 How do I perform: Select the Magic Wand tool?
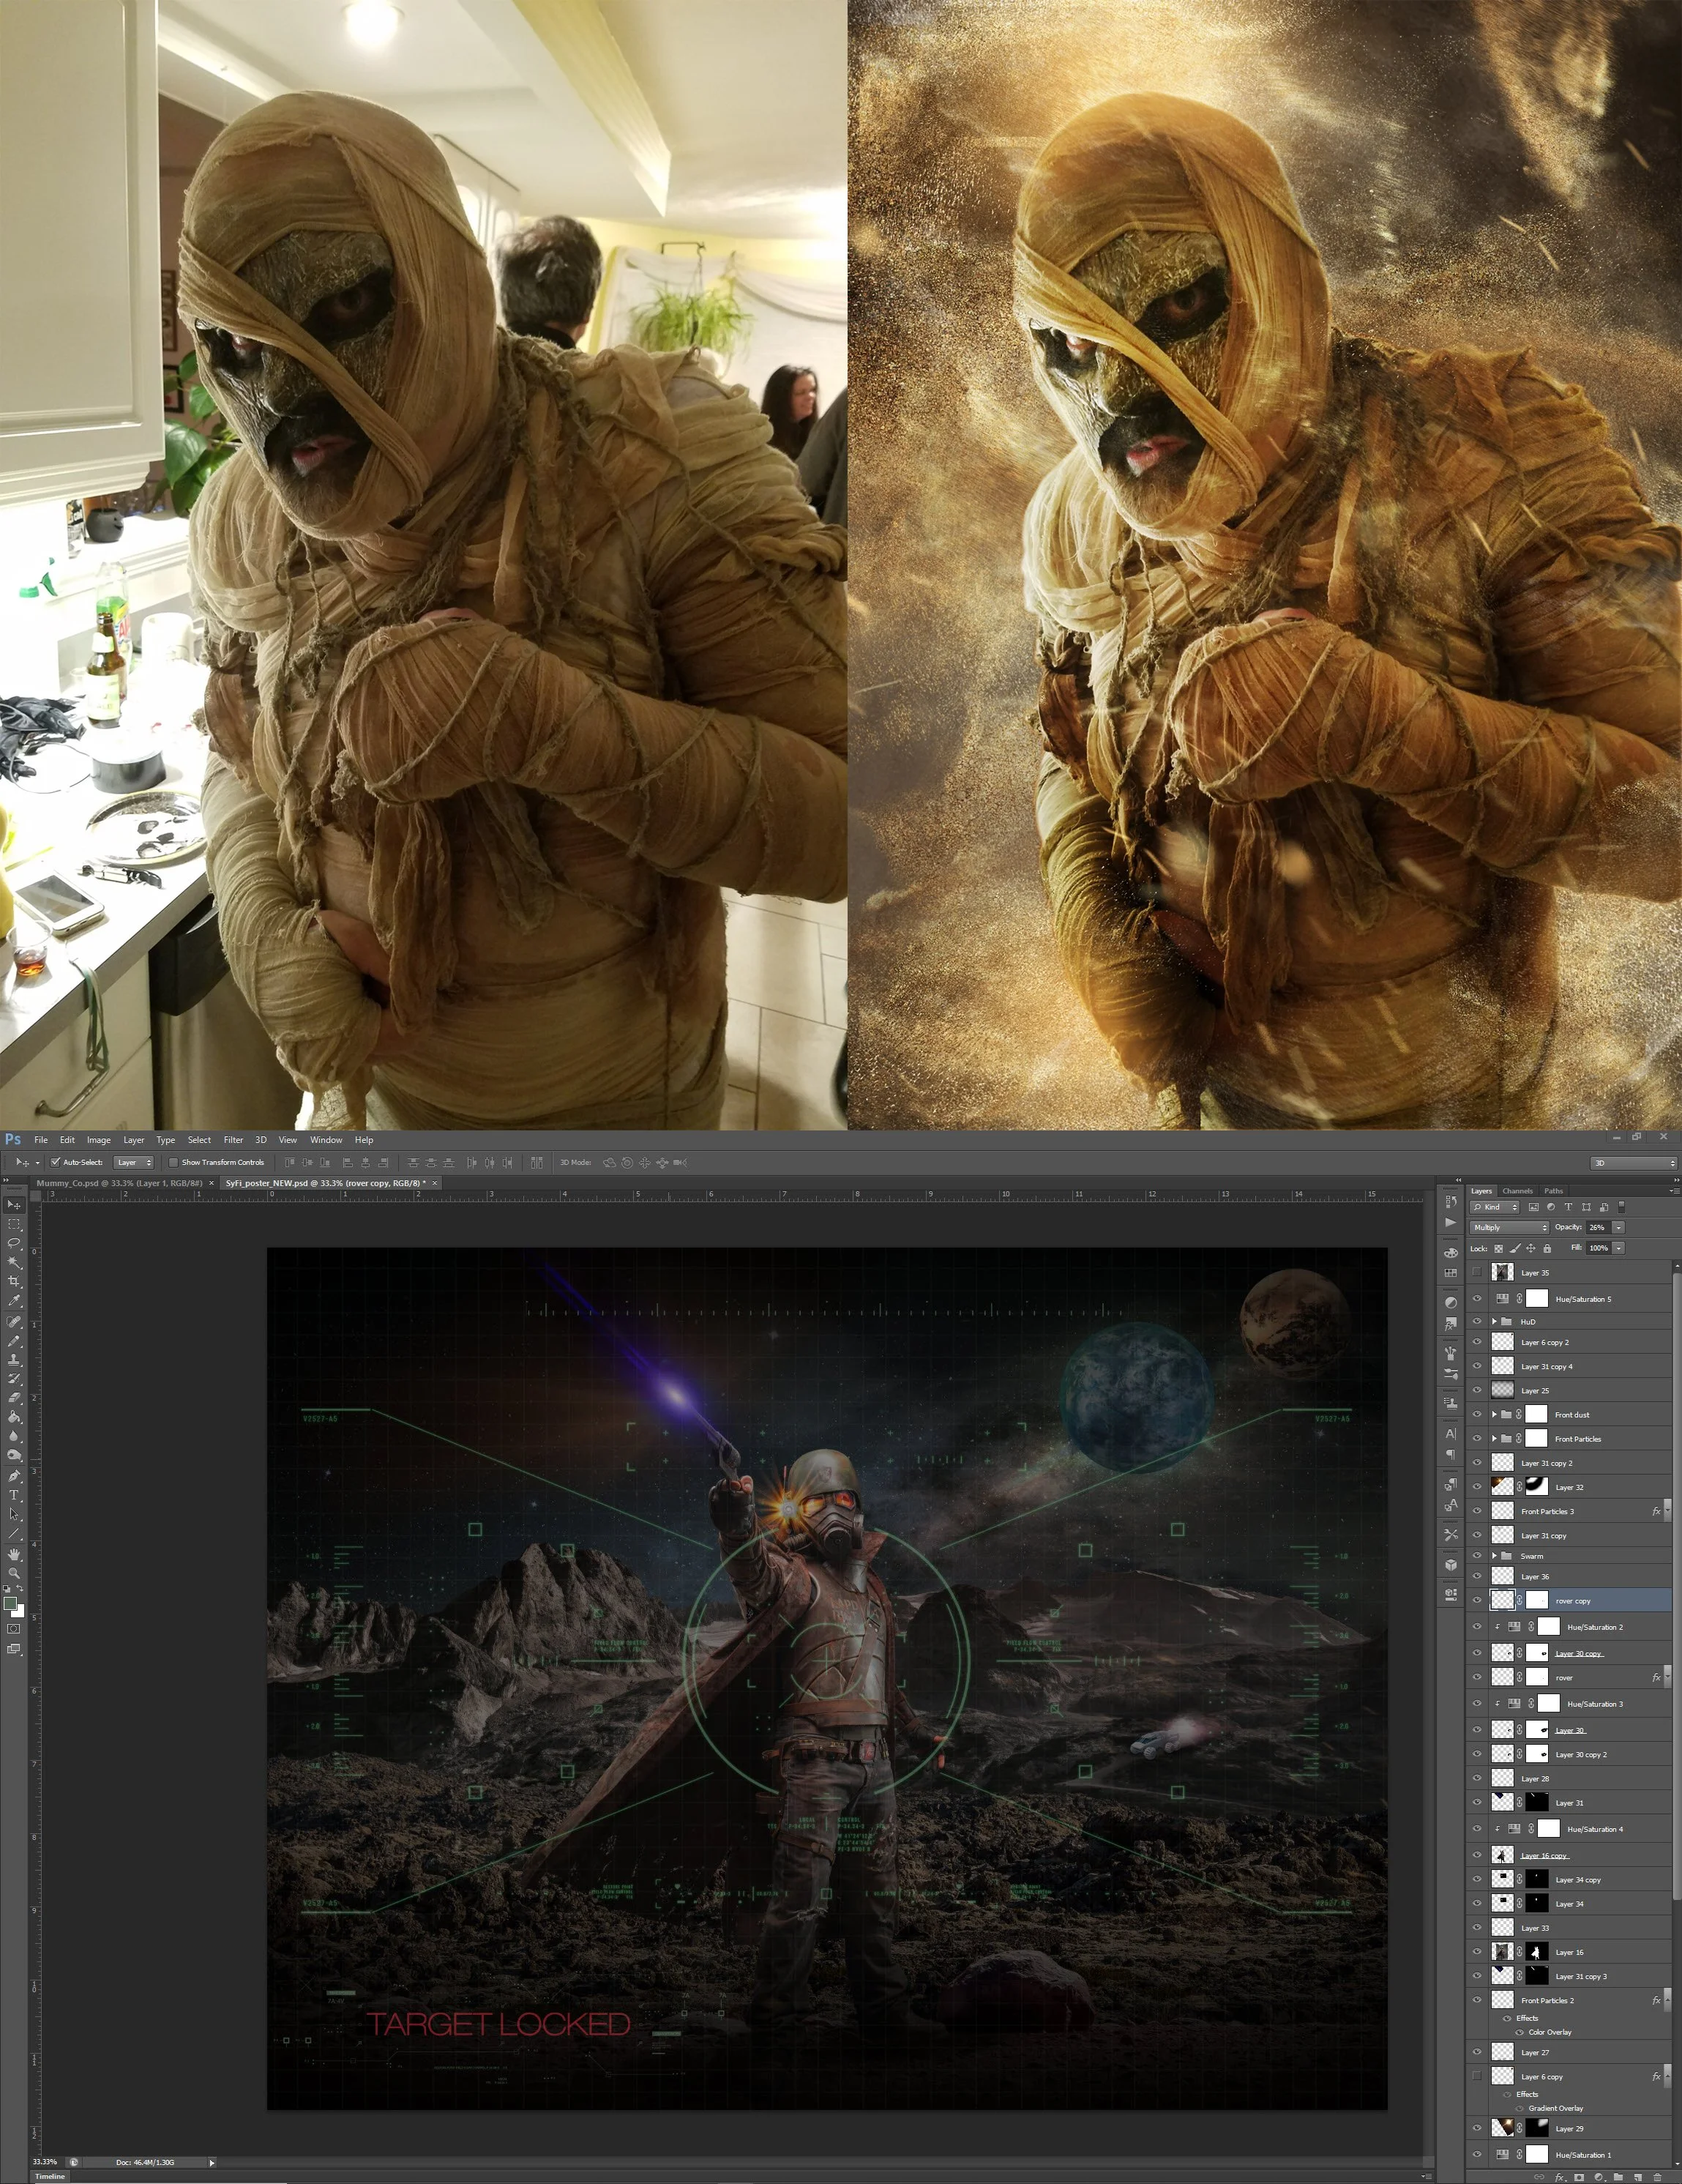point(14,1262)
